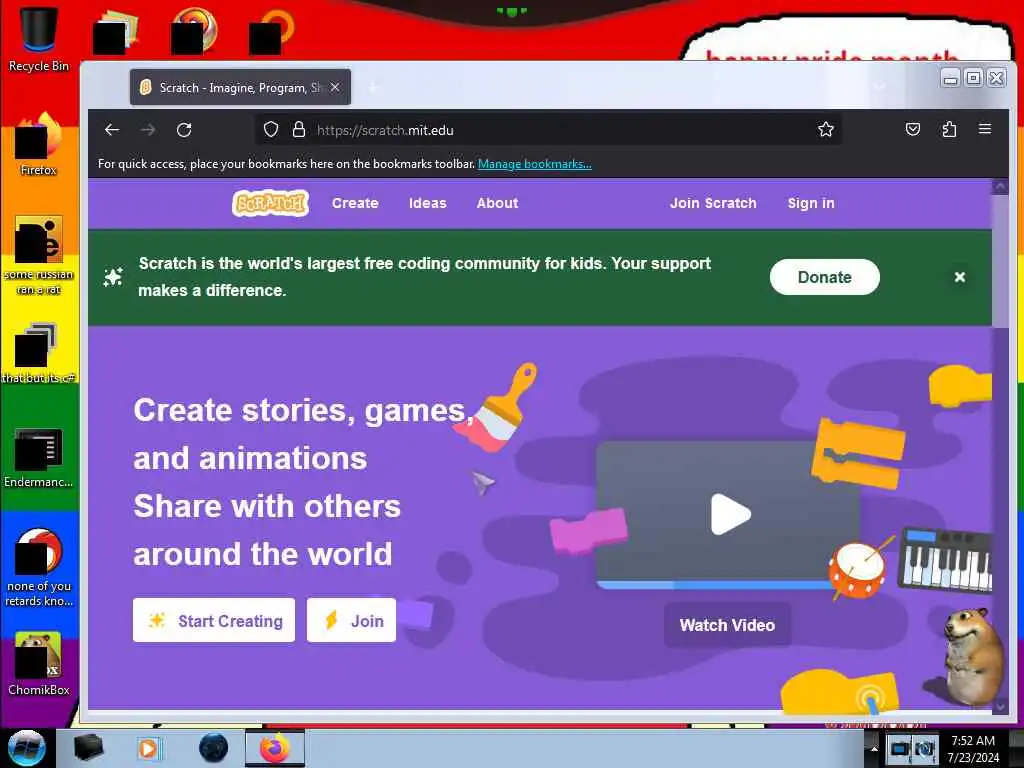The width and height of the screenshot is (1024, 768).
Task: Click the forward navigation arrow
Action: click(x=148, y=129)
